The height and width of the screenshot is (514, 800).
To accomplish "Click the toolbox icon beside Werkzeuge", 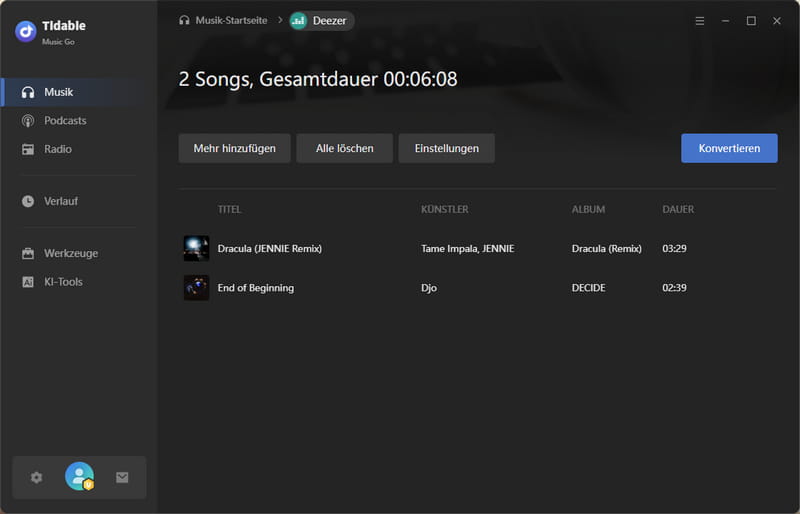I will pyautogui.click(x=28, y=253).
